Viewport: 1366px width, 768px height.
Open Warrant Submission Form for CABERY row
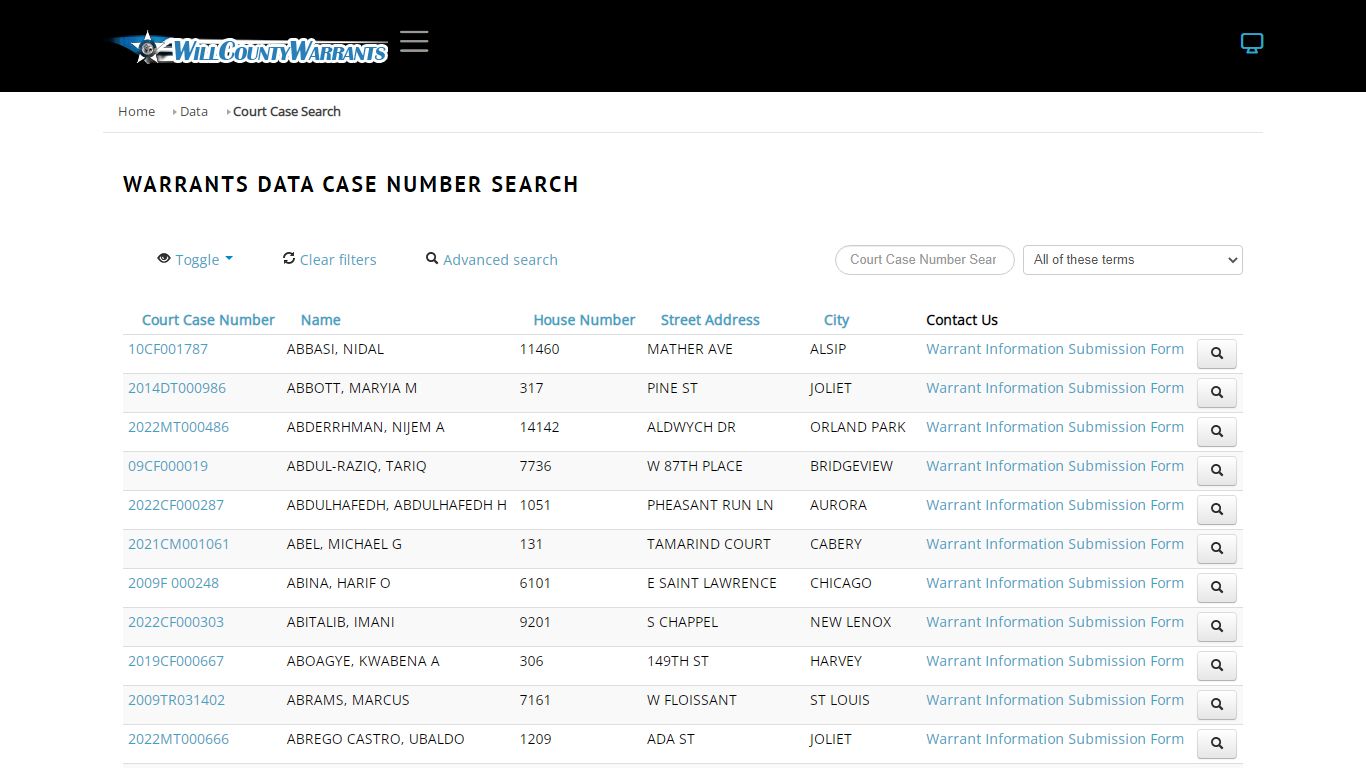click(x=1055, y=544)
